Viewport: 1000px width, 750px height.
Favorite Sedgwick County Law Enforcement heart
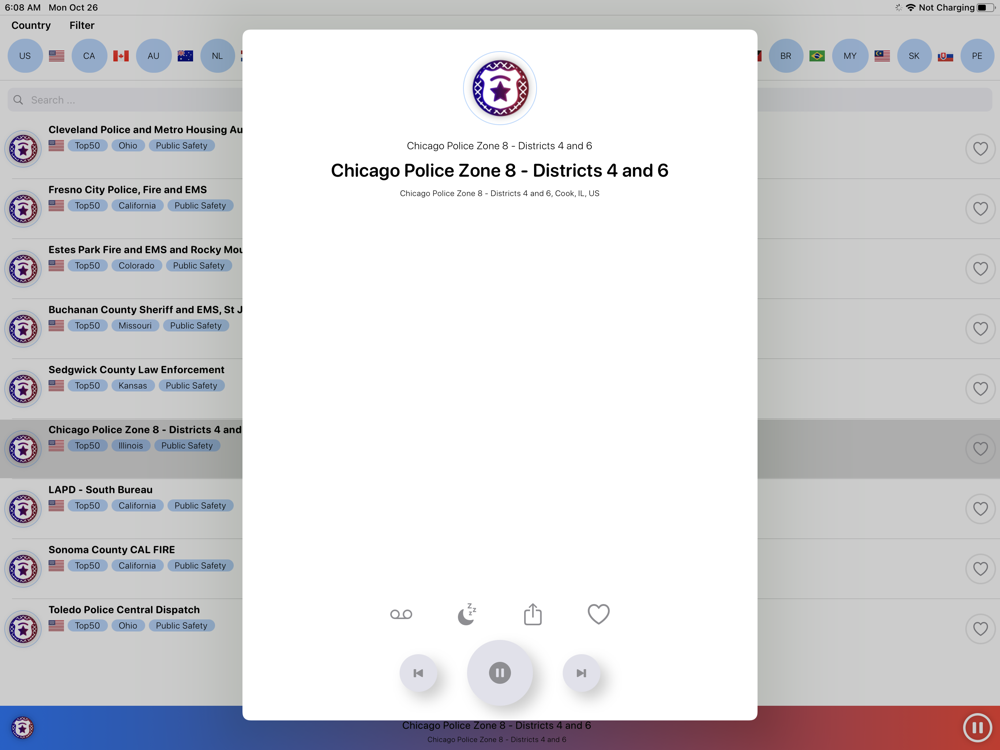[980, 388]
